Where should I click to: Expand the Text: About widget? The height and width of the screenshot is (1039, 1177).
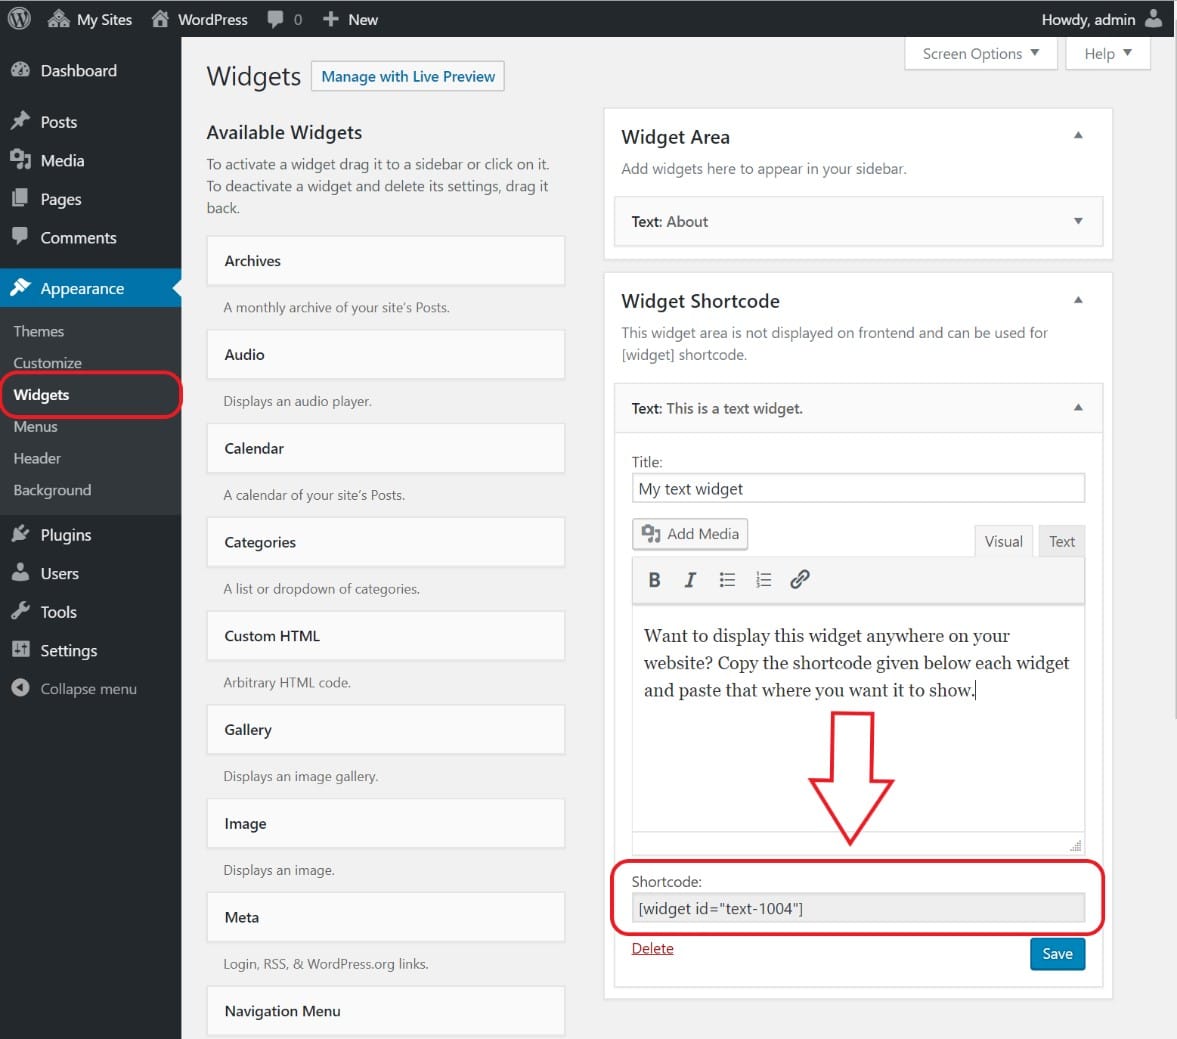click(1078, 221)
